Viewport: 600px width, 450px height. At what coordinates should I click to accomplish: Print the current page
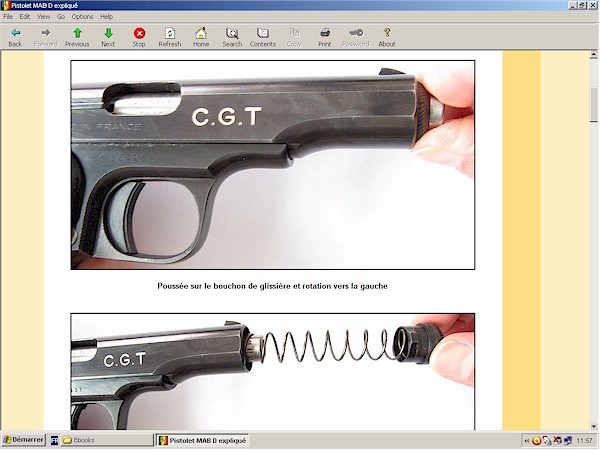(x=325, y=38)
